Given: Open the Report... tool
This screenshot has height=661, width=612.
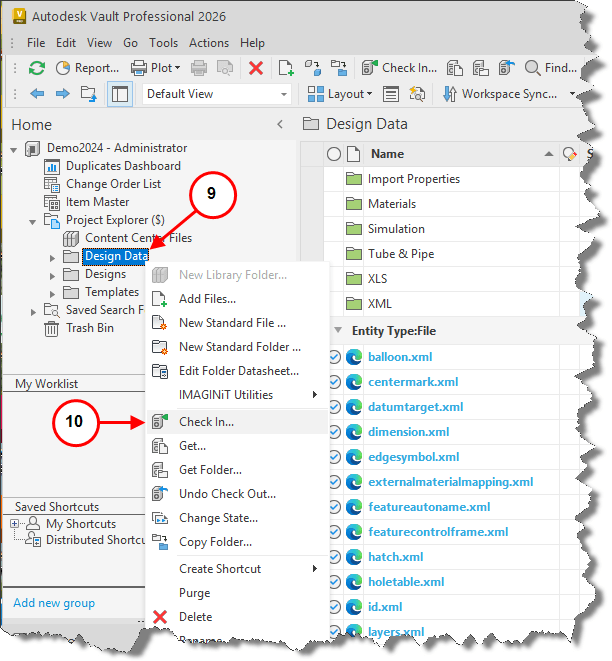Looking at the screenshot, I should pyautogui.click(x=87, y=68).
